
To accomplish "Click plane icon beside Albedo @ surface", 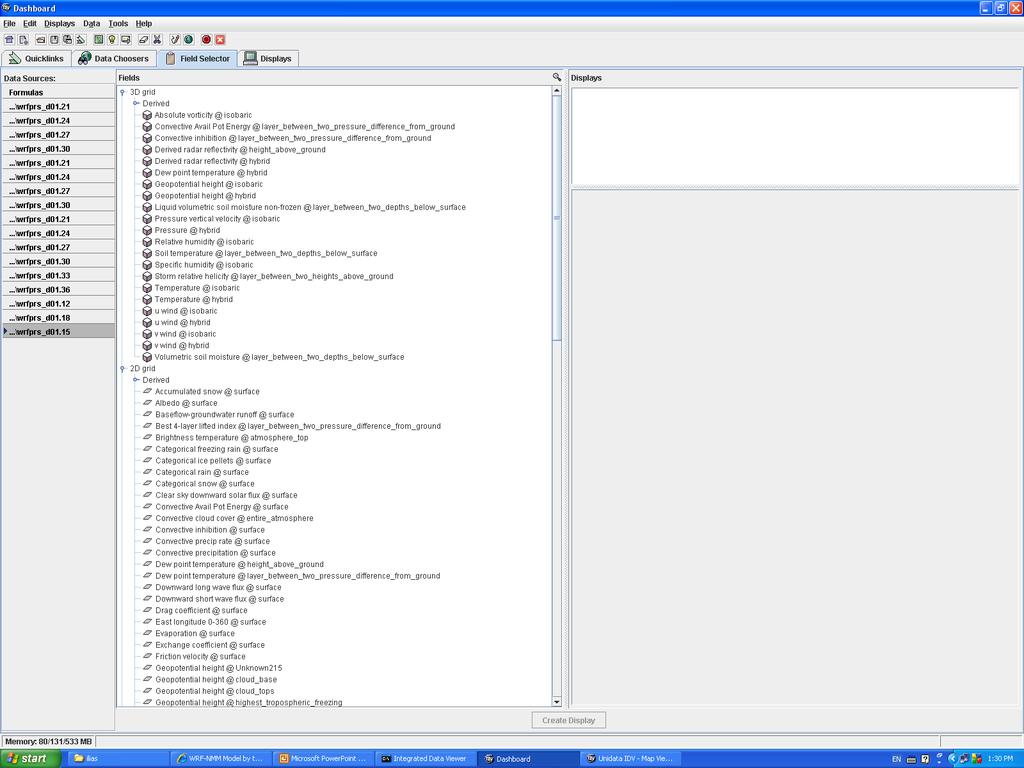I will tap(148, 403).
